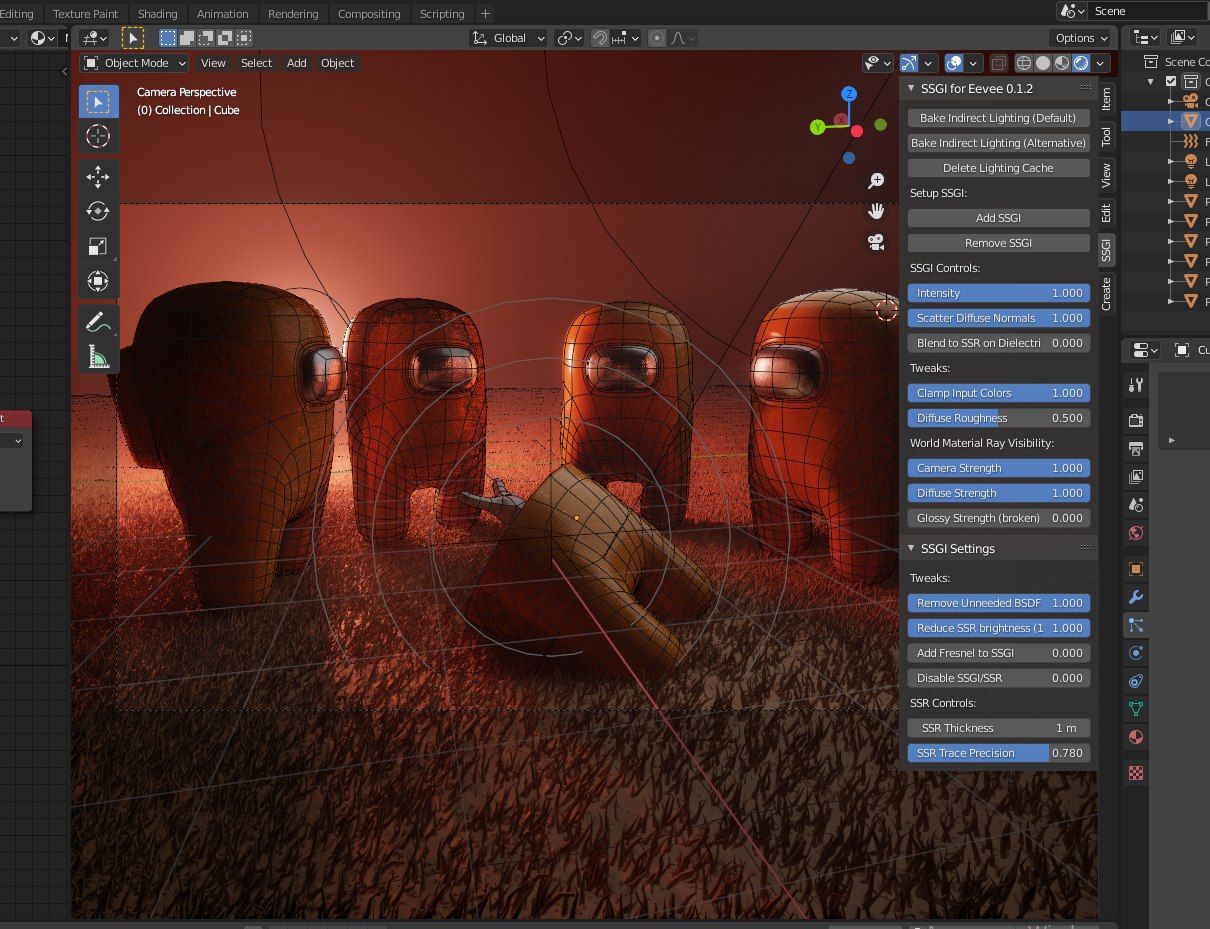Open Particle properties tab

[x=1135, y=625]
